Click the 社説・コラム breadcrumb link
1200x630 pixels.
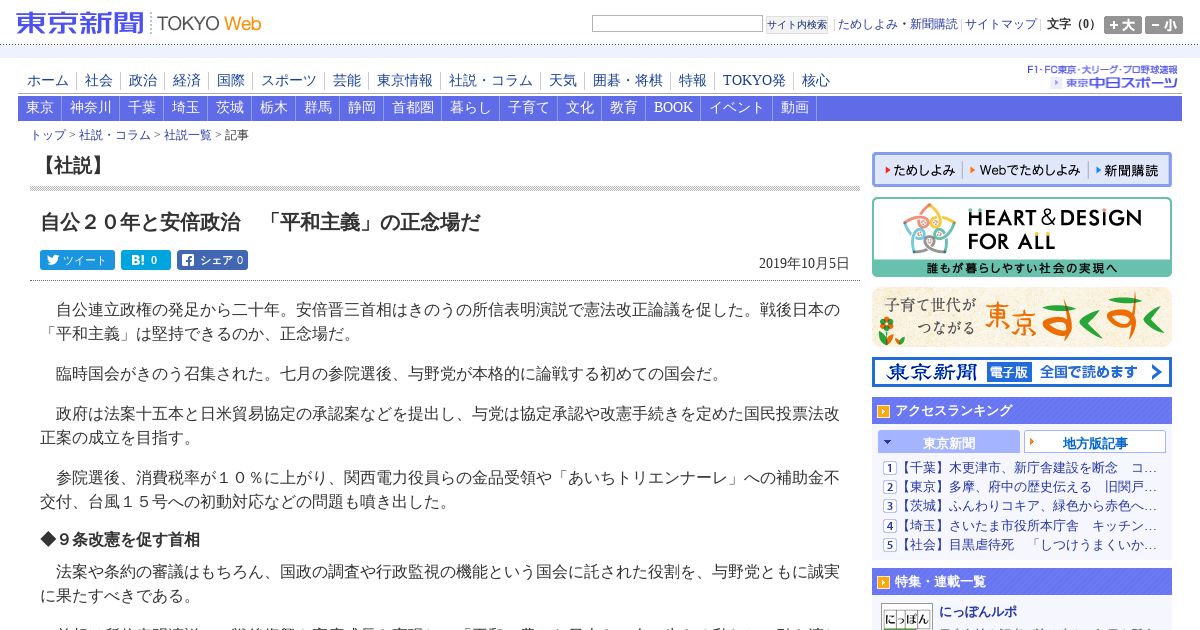pyautogui.click(x=115, y=135)
